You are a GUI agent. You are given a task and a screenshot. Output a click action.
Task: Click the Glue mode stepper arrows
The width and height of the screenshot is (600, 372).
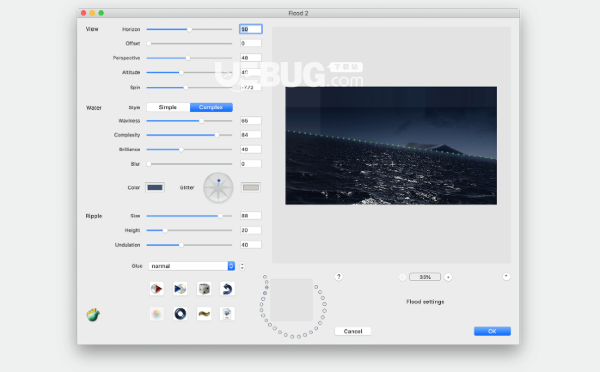click(x=242, y=266)
